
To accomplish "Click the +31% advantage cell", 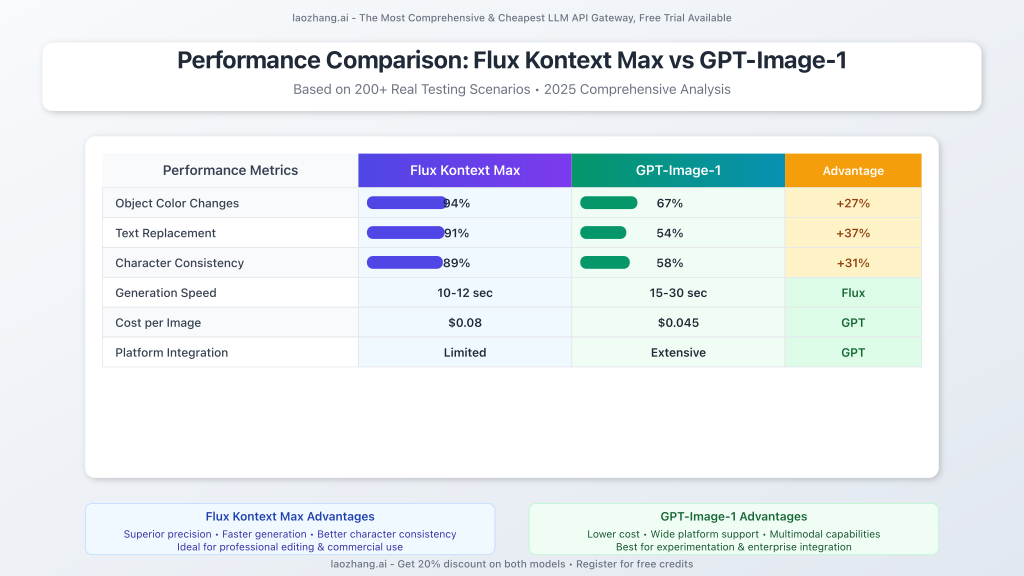I will click(853, 263).
